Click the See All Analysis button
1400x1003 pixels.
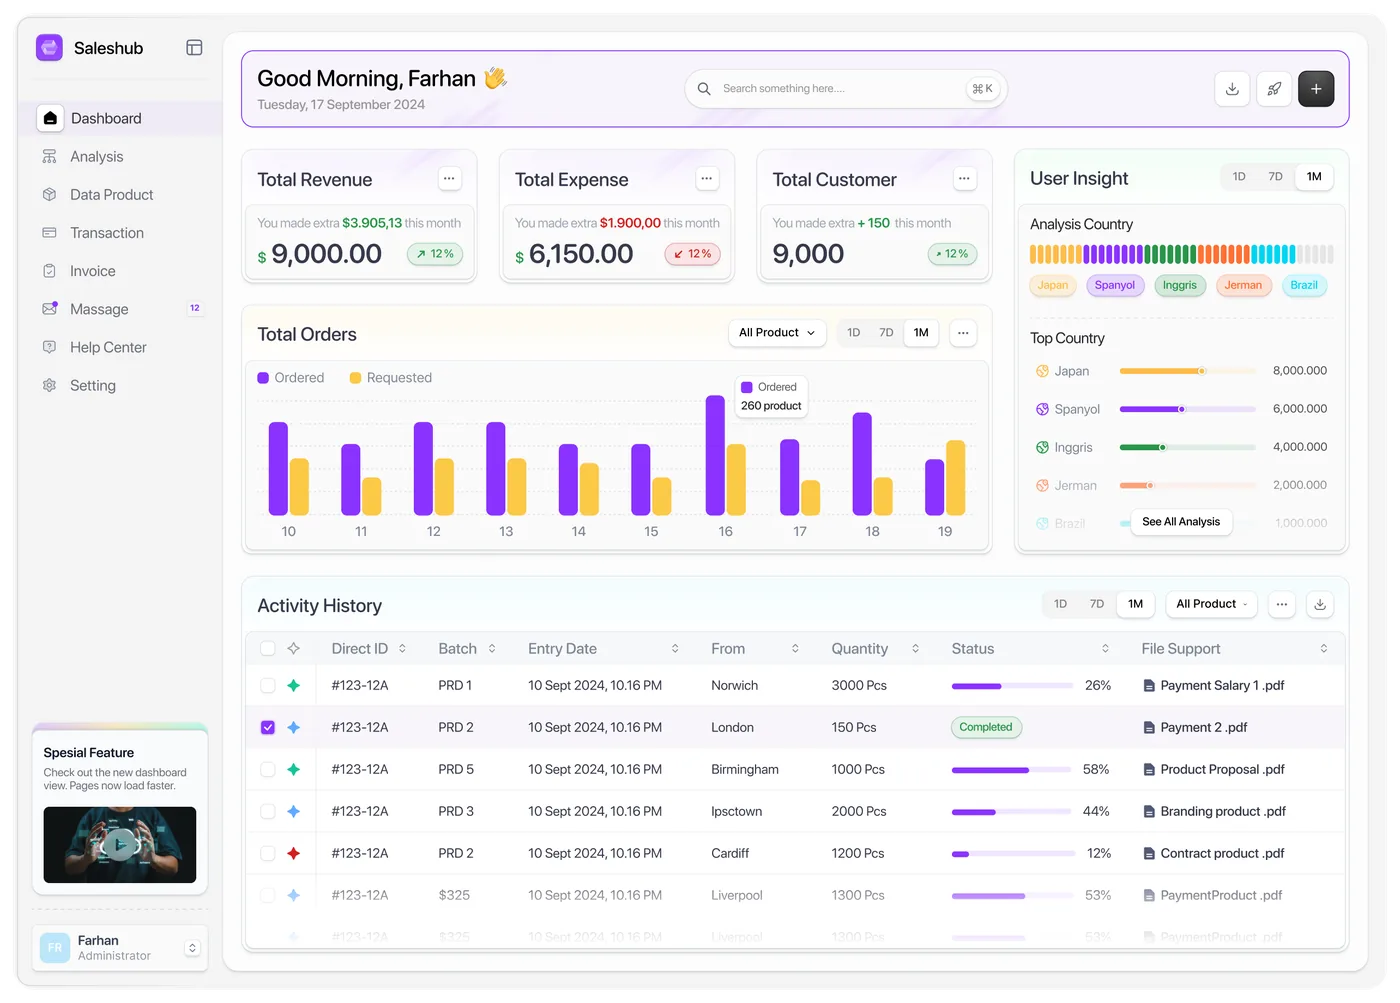click(1181, 522)
